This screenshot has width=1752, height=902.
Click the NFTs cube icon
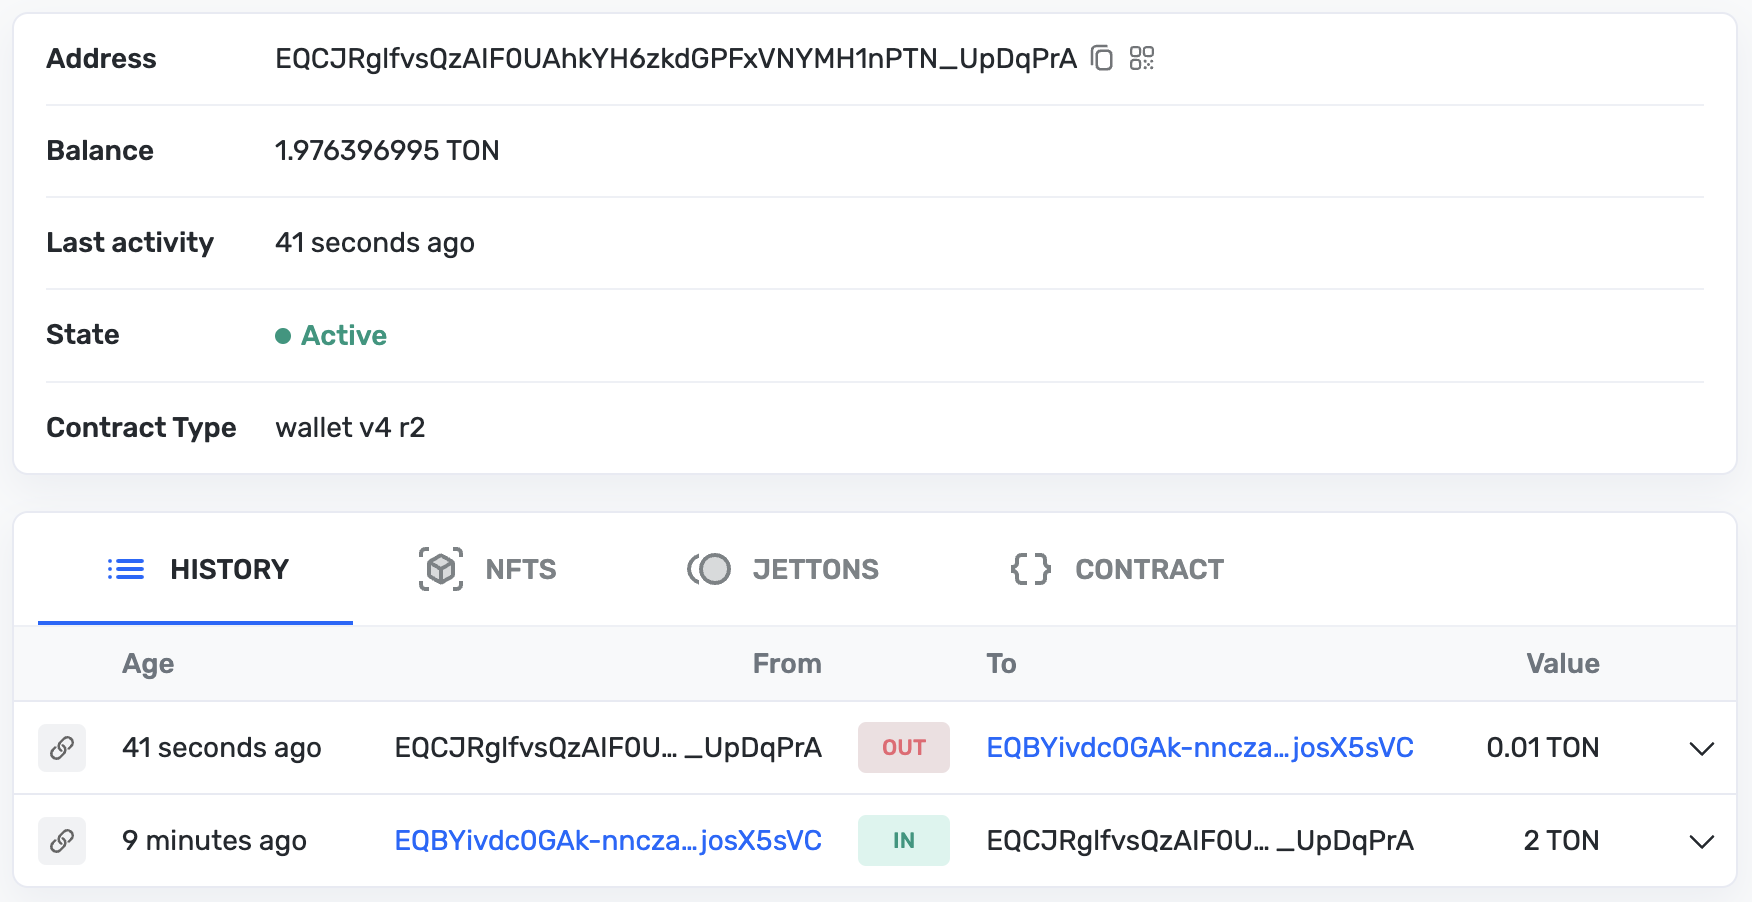tap(440, 569)
